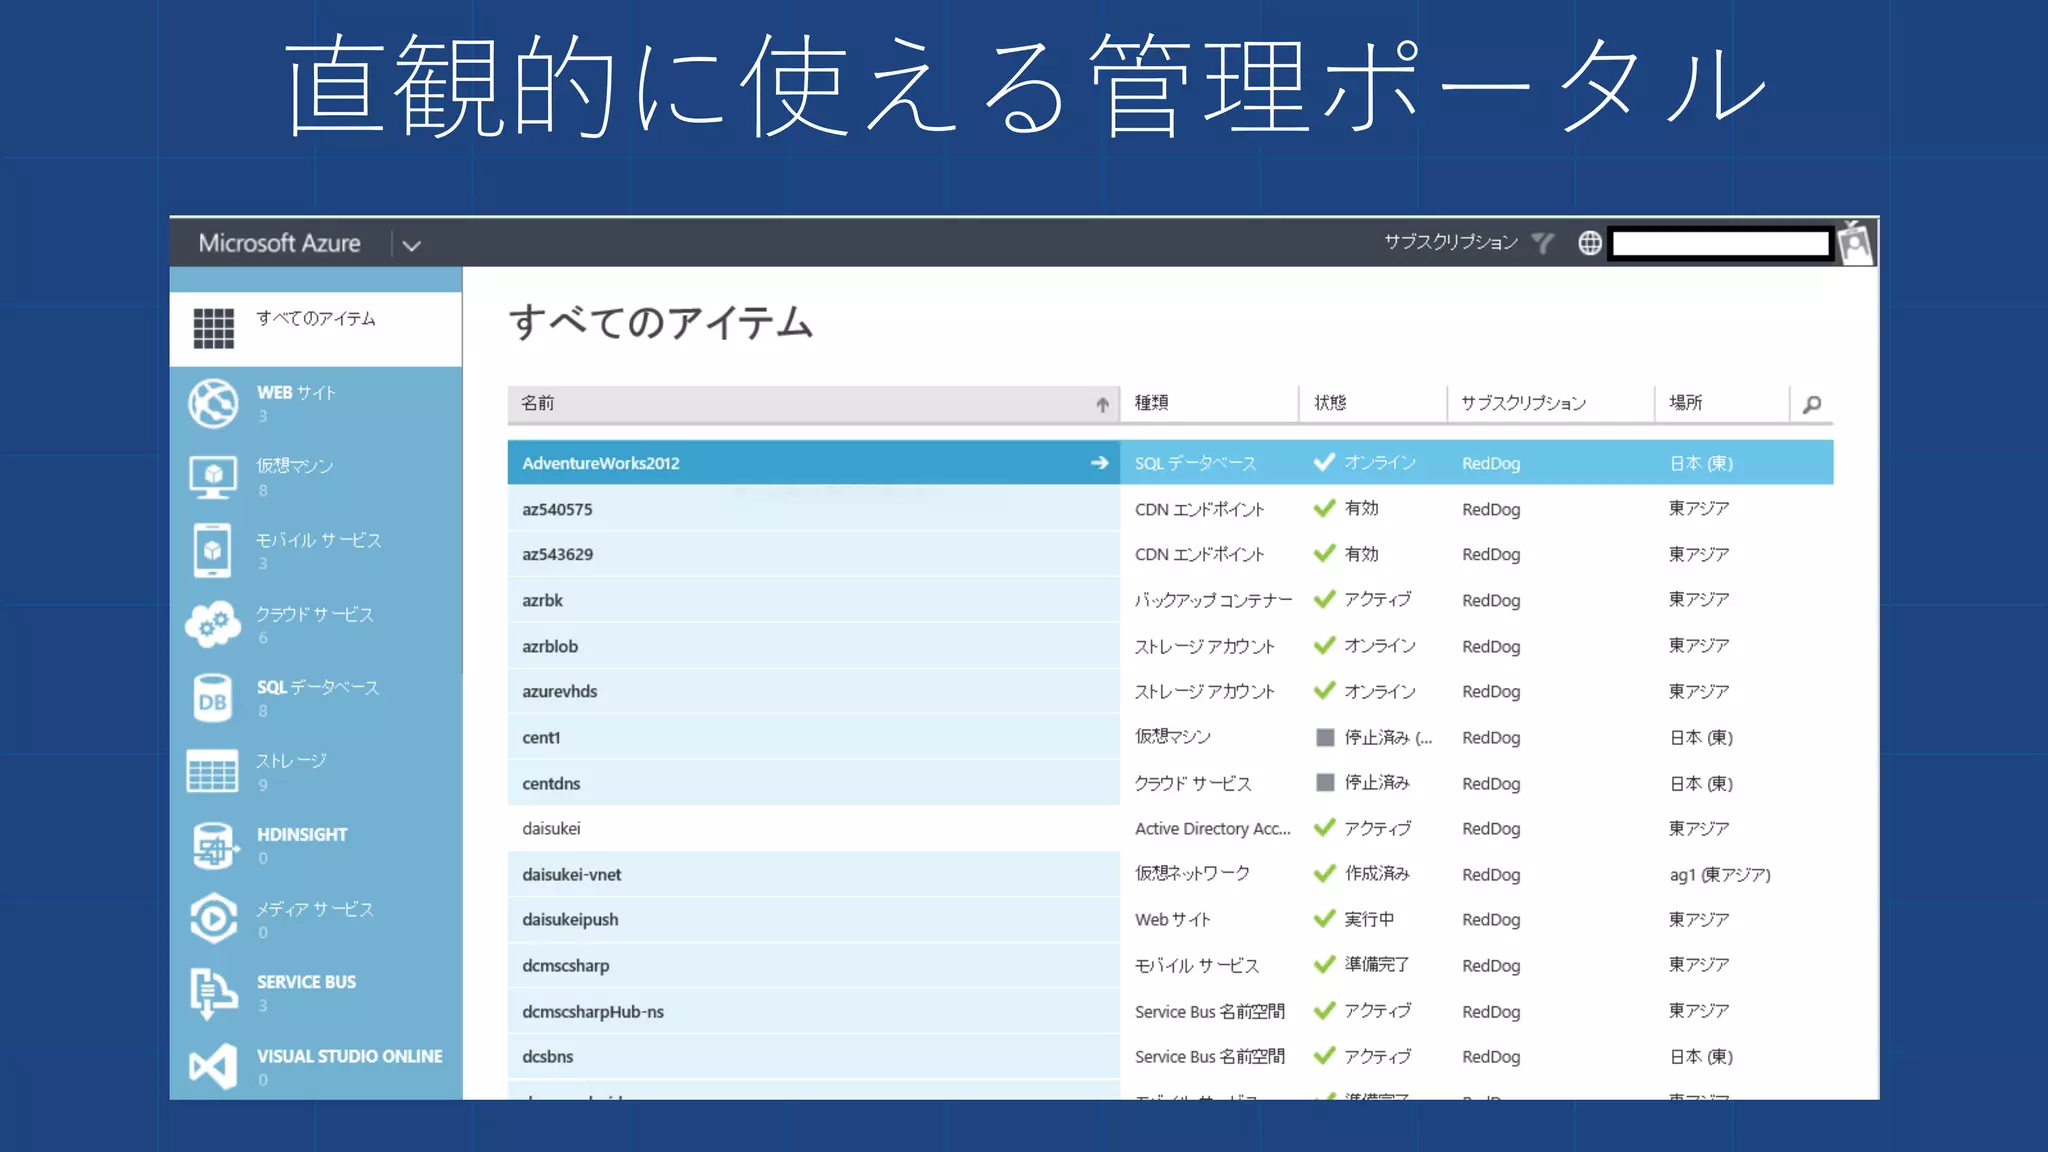
Task: Select ストレージ sidebar label
Action: pyautogui.click(x=291, y=761)
